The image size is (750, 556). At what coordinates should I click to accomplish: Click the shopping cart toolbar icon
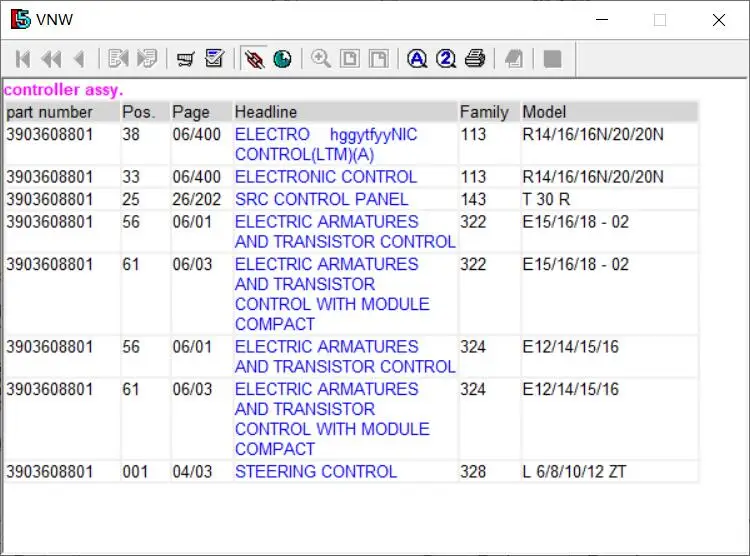pyautogui.click(x=185, y=59)
